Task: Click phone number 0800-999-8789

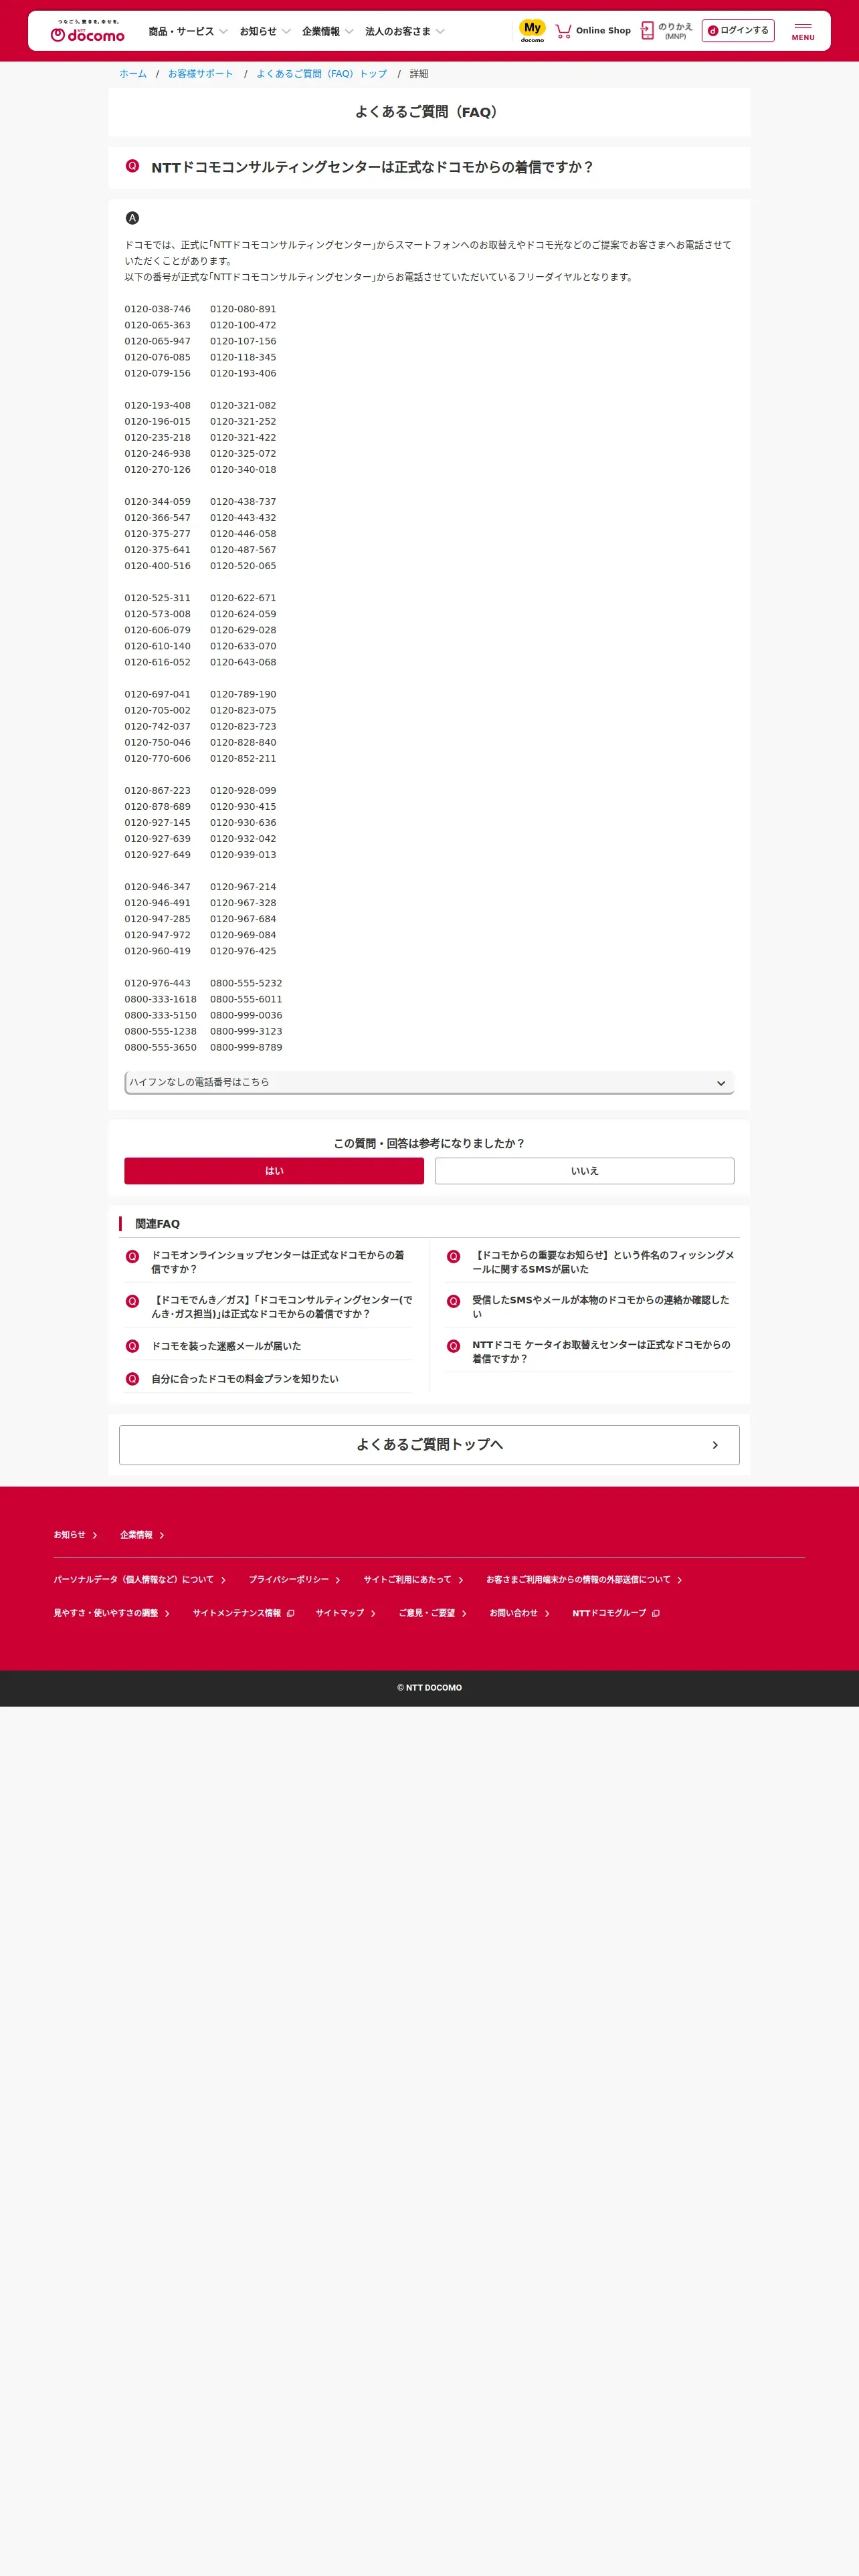Action: (x=246, y=1047)
